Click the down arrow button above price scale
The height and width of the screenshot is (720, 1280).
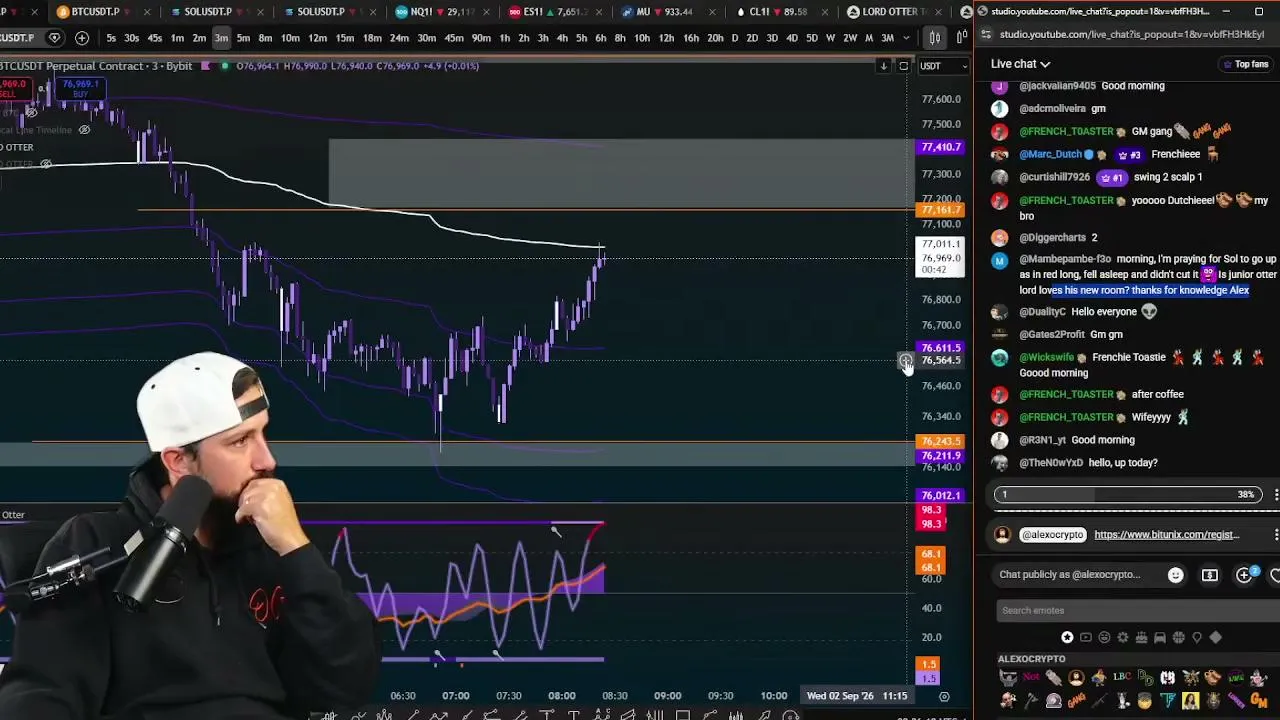click(x=884, y=66)
